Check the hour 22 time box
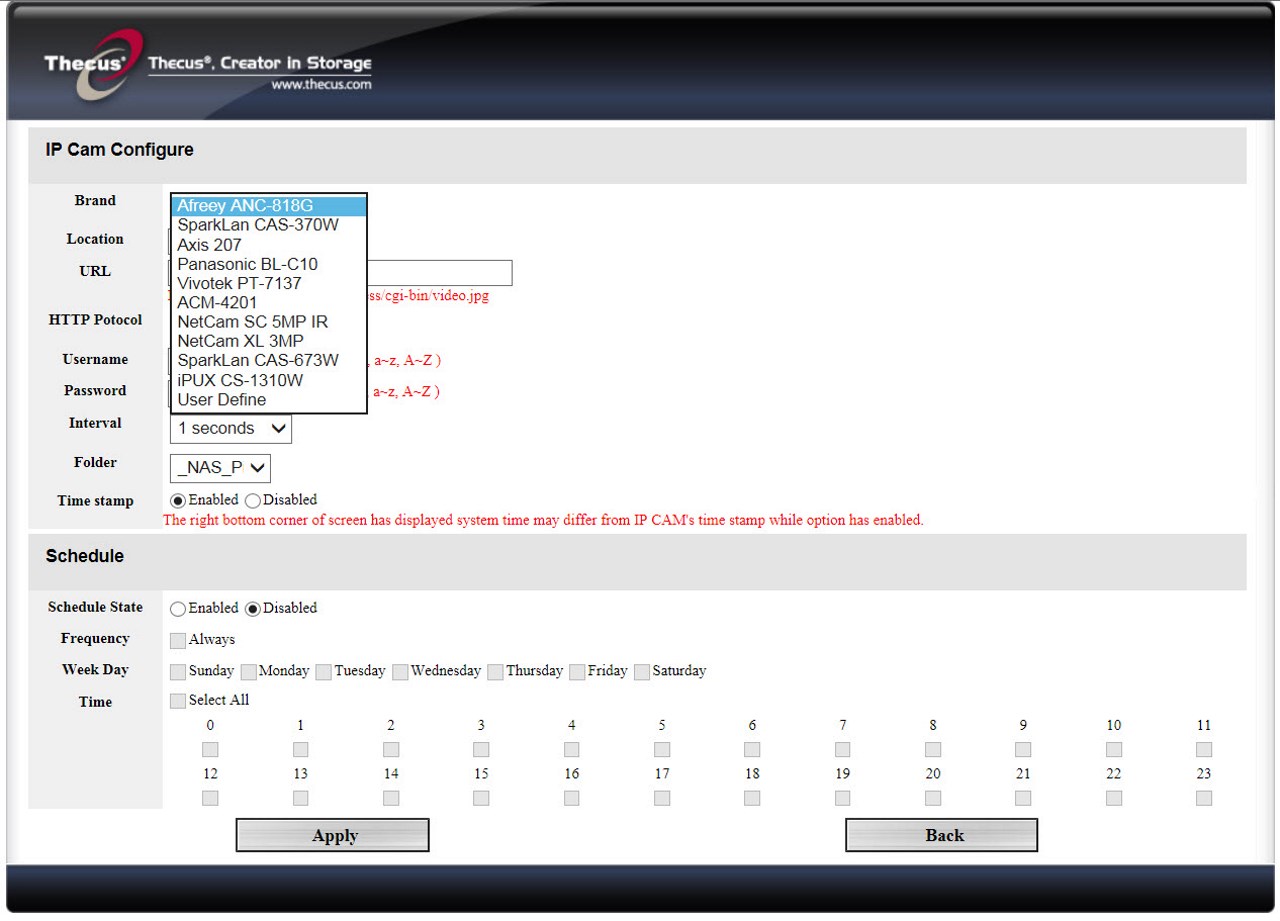 tap(1114, 798)
